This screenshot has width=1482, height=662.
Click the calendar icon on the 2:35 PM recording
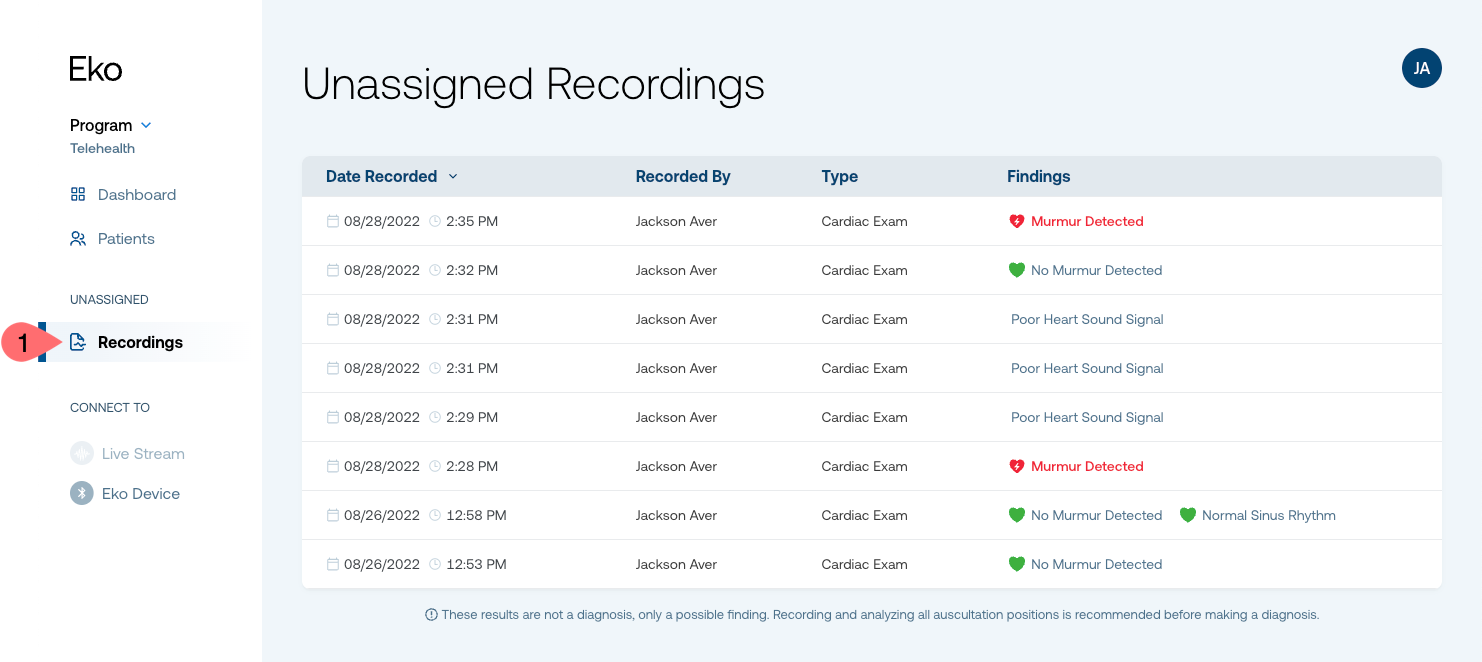coord(332,221)
